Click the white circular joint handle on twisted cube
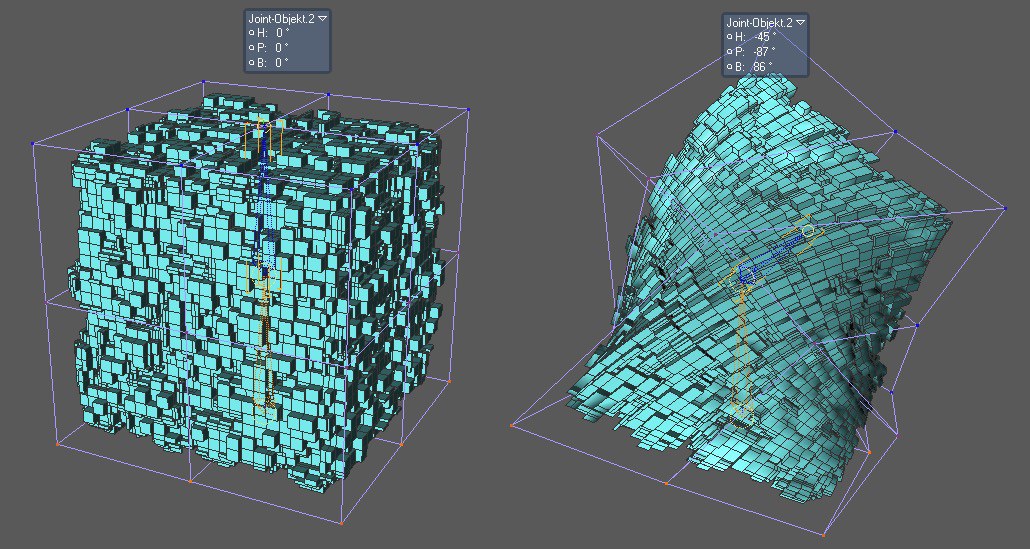1030x549 pixels. [x=809, y=231]
